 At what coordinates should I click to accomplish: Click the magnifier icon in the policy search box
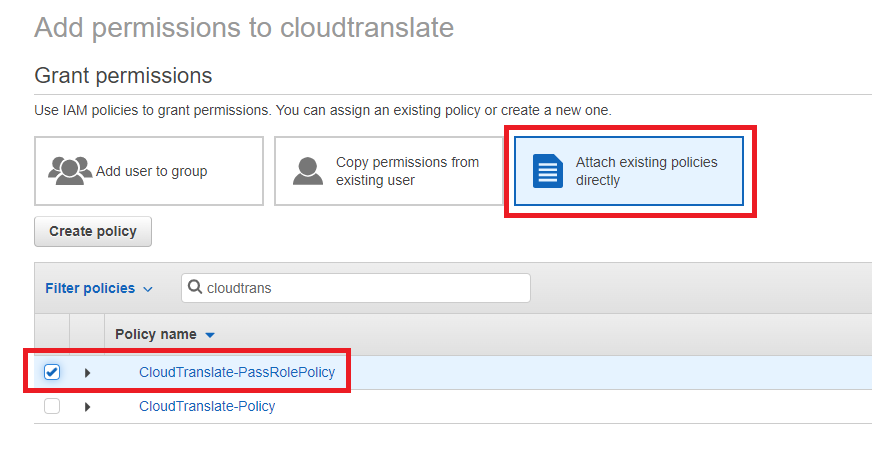(195, 288)
